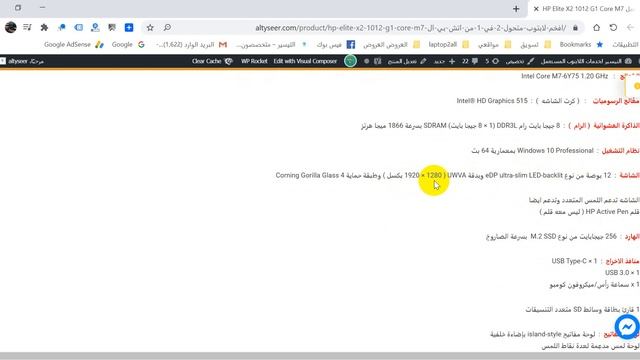Open the Extensions puzzle icon
640x360 pixels.
(44, 27)
